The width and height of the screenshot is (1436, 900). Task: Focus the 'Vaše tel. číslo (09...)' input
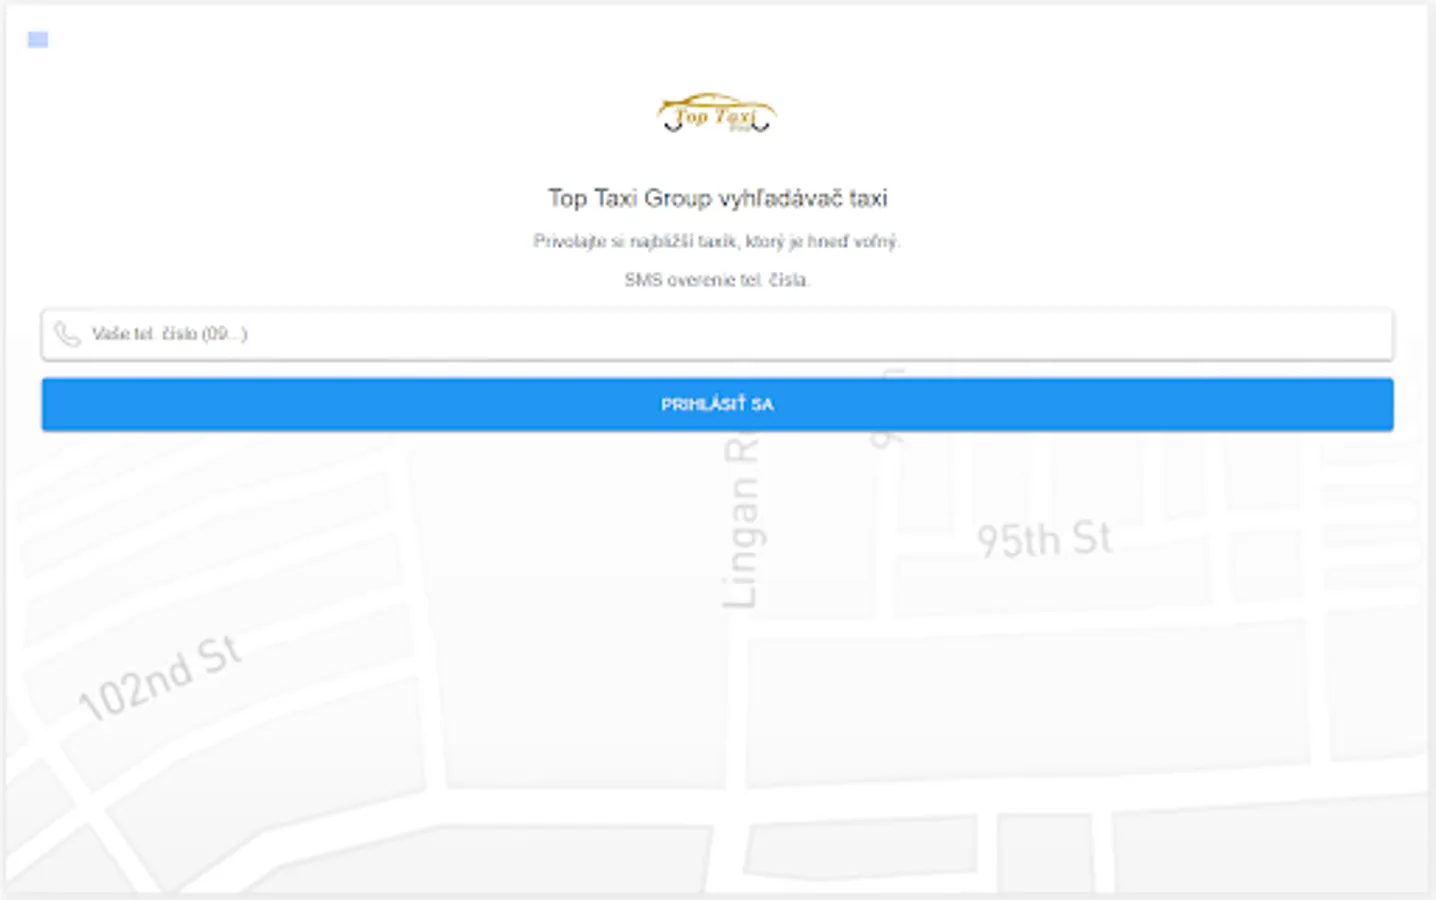click(x=717, y=334)
